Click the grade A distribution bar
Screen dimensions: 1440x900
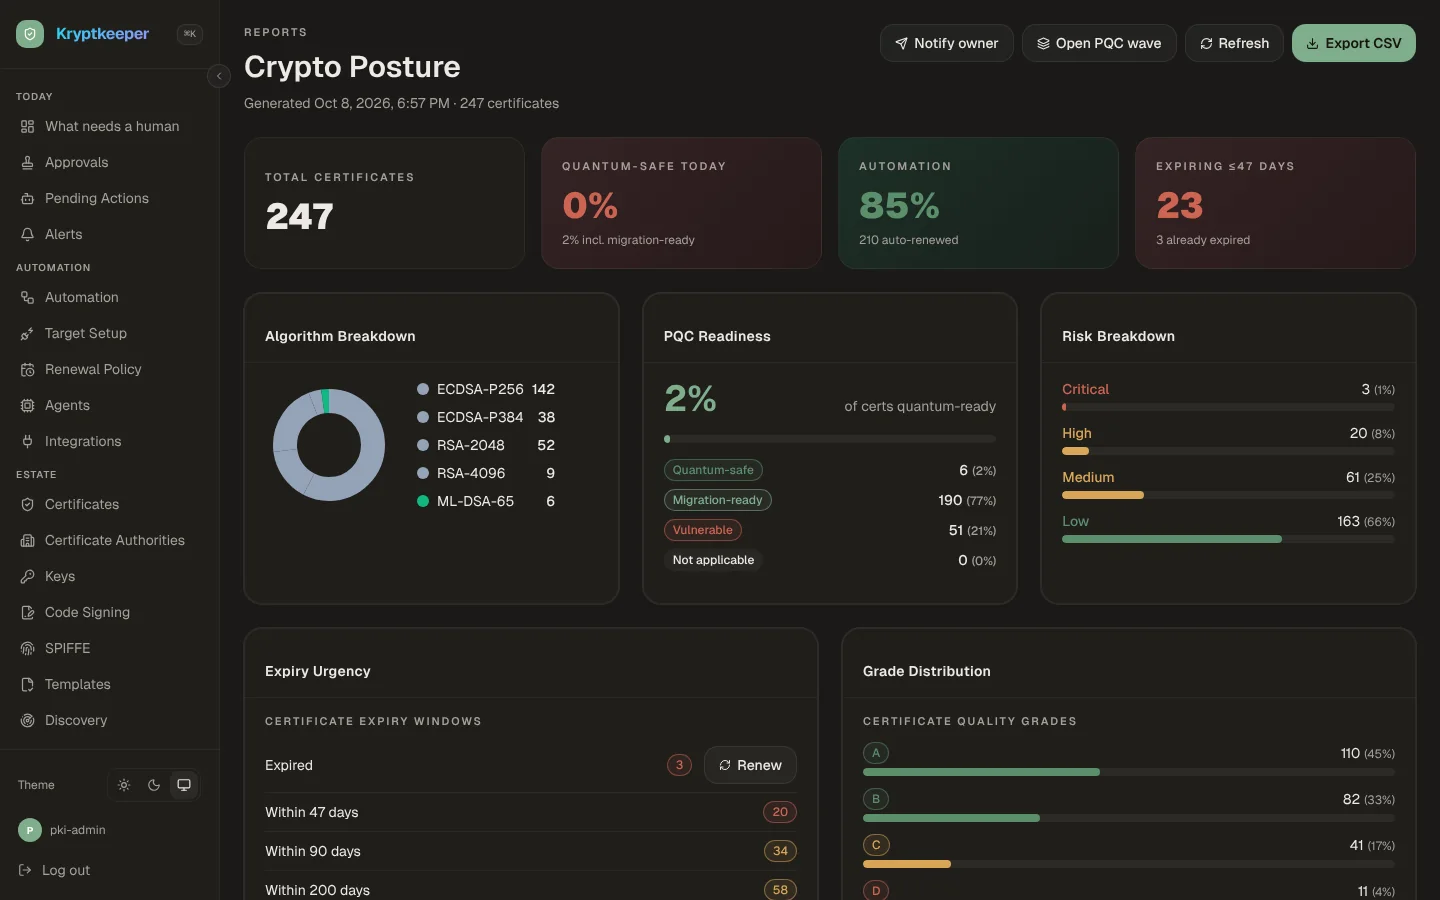click(x=1129, y=772)
